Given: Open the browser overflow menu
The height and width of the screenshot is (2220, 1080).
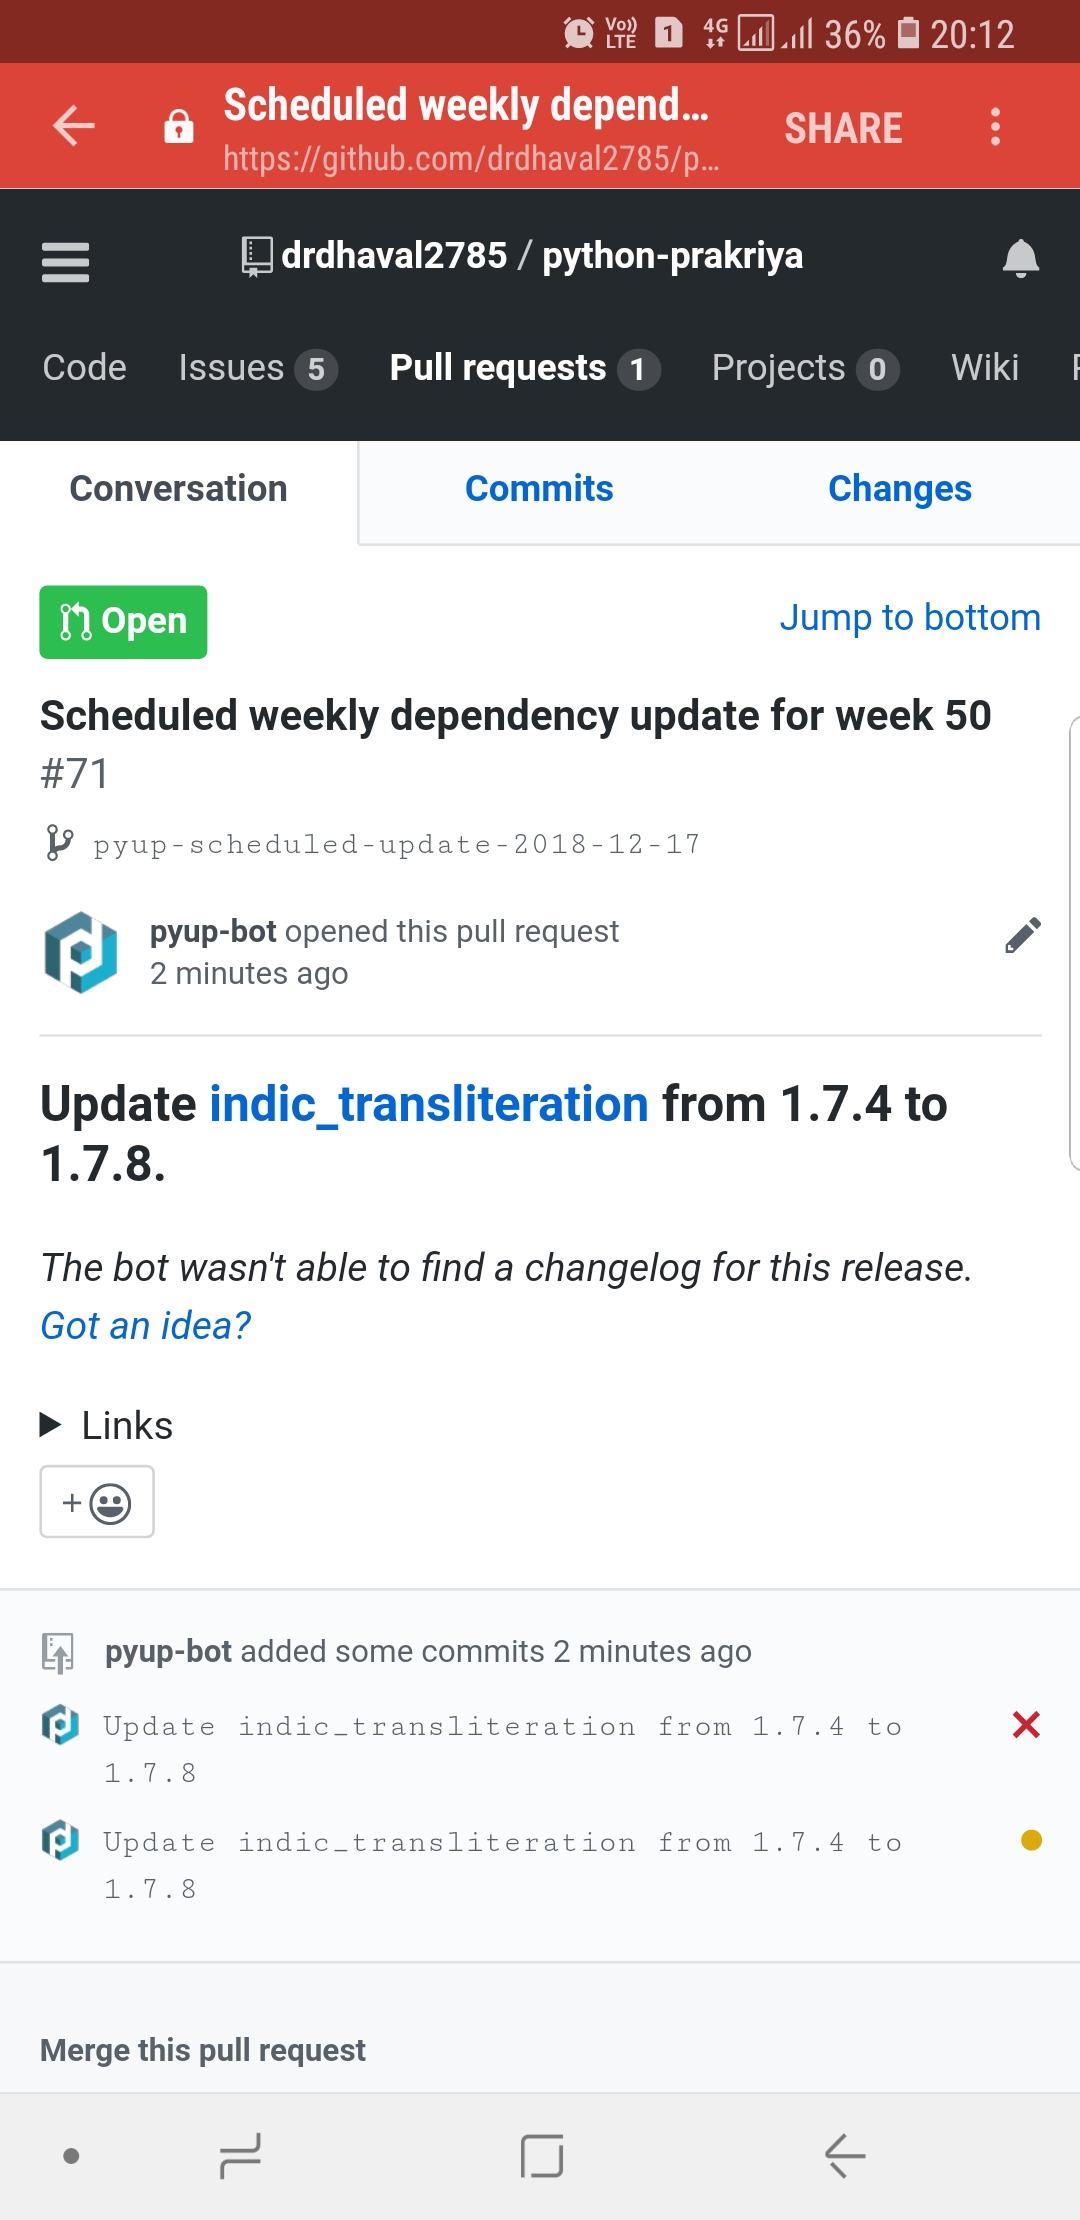Looking at the screenshot, I should (995, 126).
